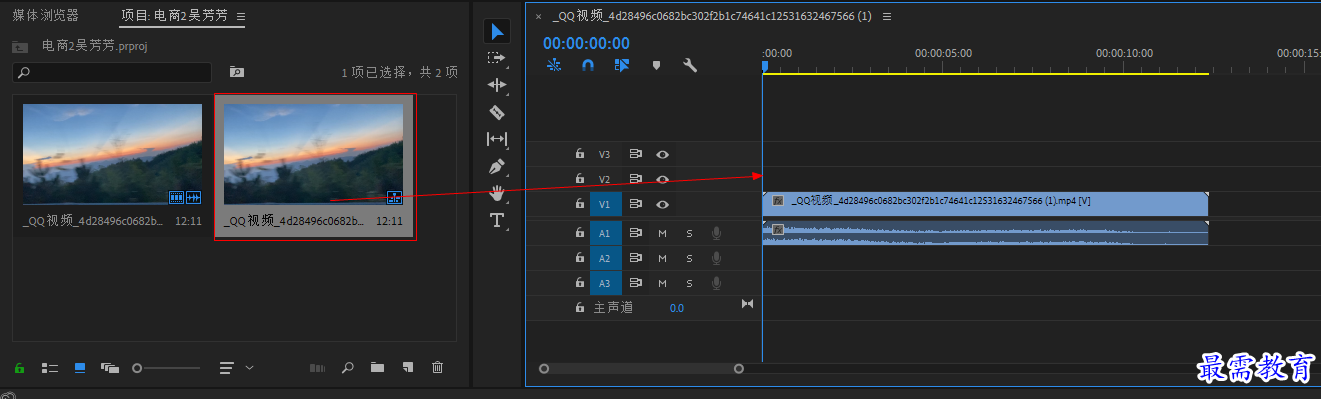Screen dimensions: 1321x399
Task: Select the Slip tool
Action: 497,139
